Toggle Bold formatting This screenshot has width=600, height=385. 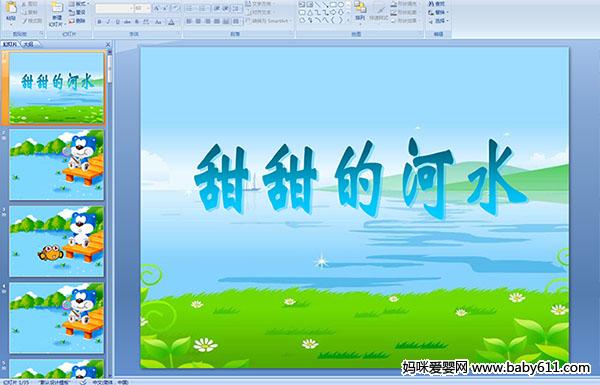[x=100, y=22]
